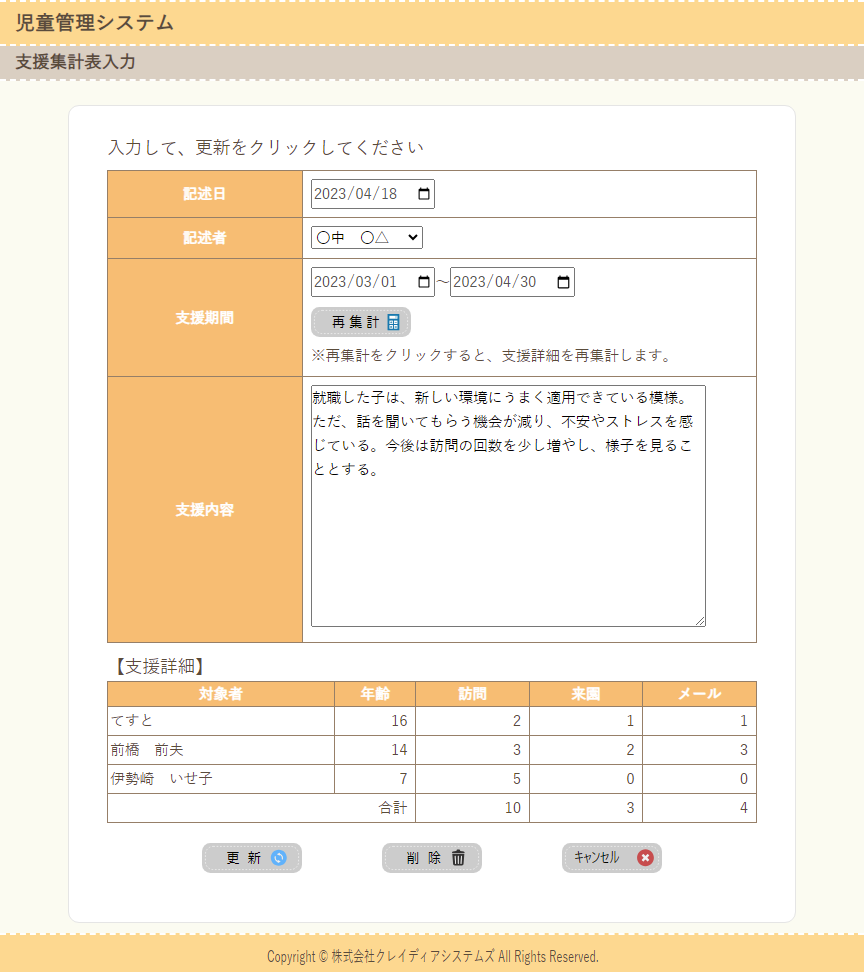The image size is (864, 972).
Task: Click the 支援内容 textarea resize handle
Action: tap(700, 621)
